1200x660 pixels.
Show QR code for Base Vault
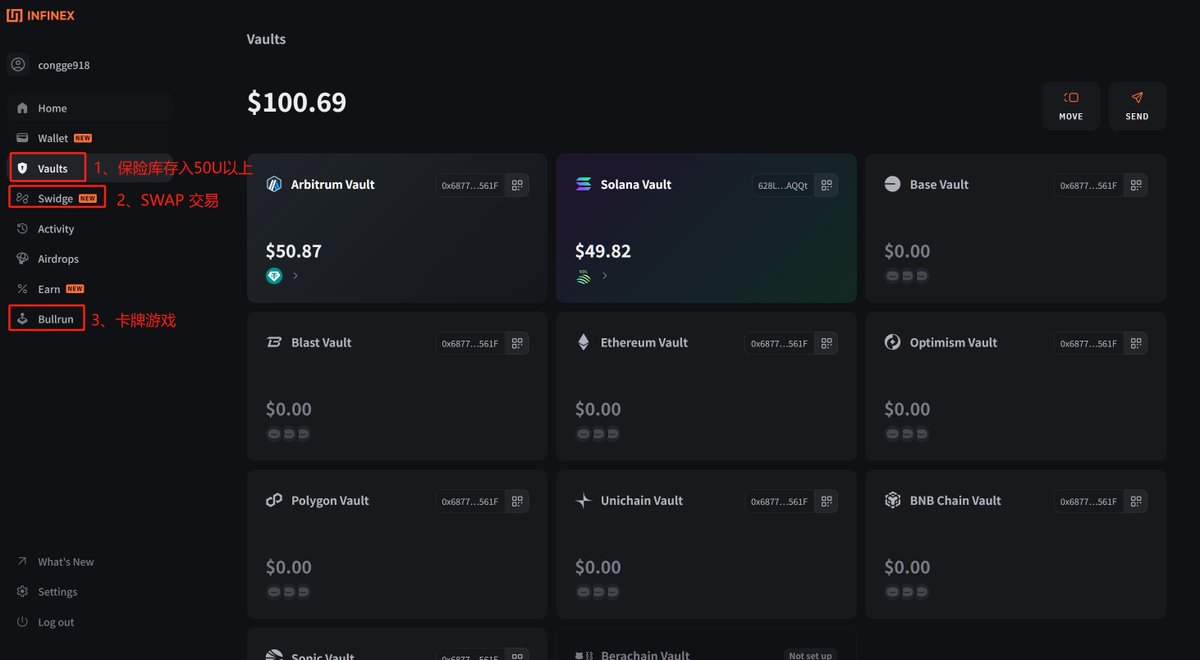pos(1135,185)
